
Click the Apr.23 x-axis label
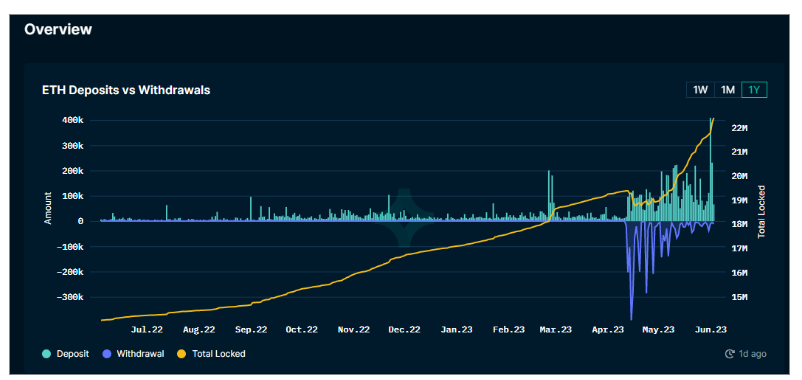pos(608,330)
